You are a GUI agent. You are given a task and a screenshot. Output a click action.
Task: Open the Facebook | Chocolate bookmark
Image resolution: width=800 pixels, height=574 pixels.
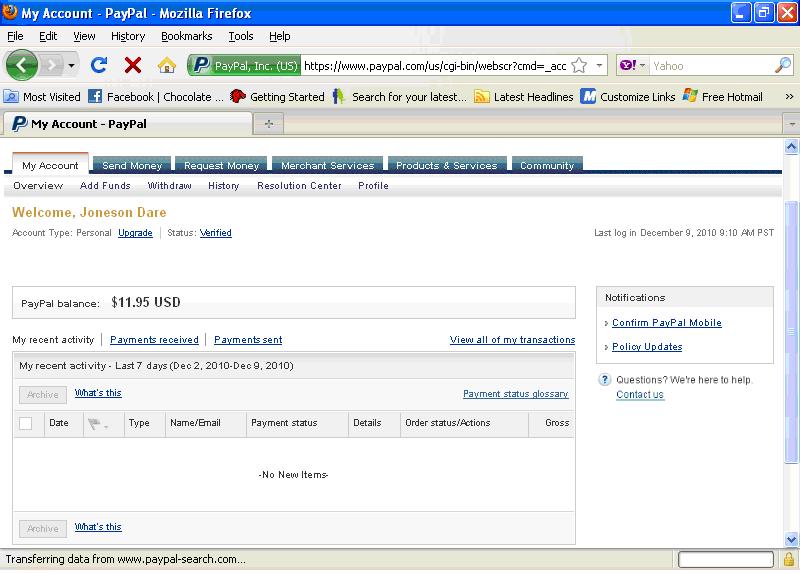click(156, 96)
